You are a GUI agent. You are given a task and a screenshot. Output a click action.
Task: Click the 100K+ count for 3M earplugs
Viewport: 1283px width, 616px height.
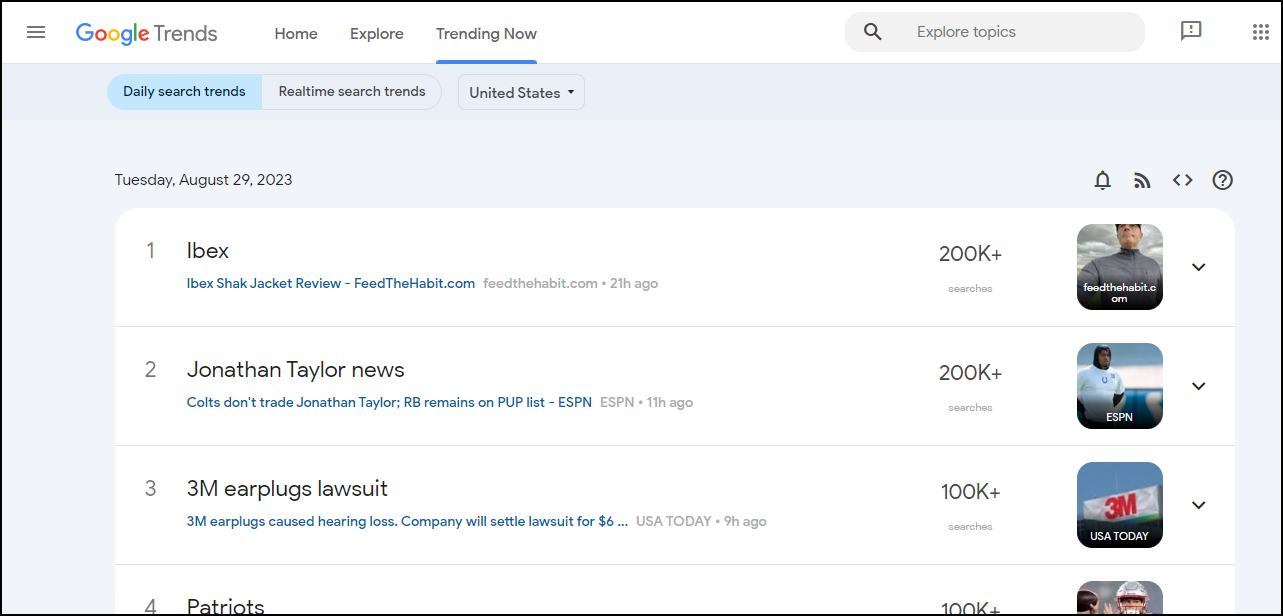point(970,492)
